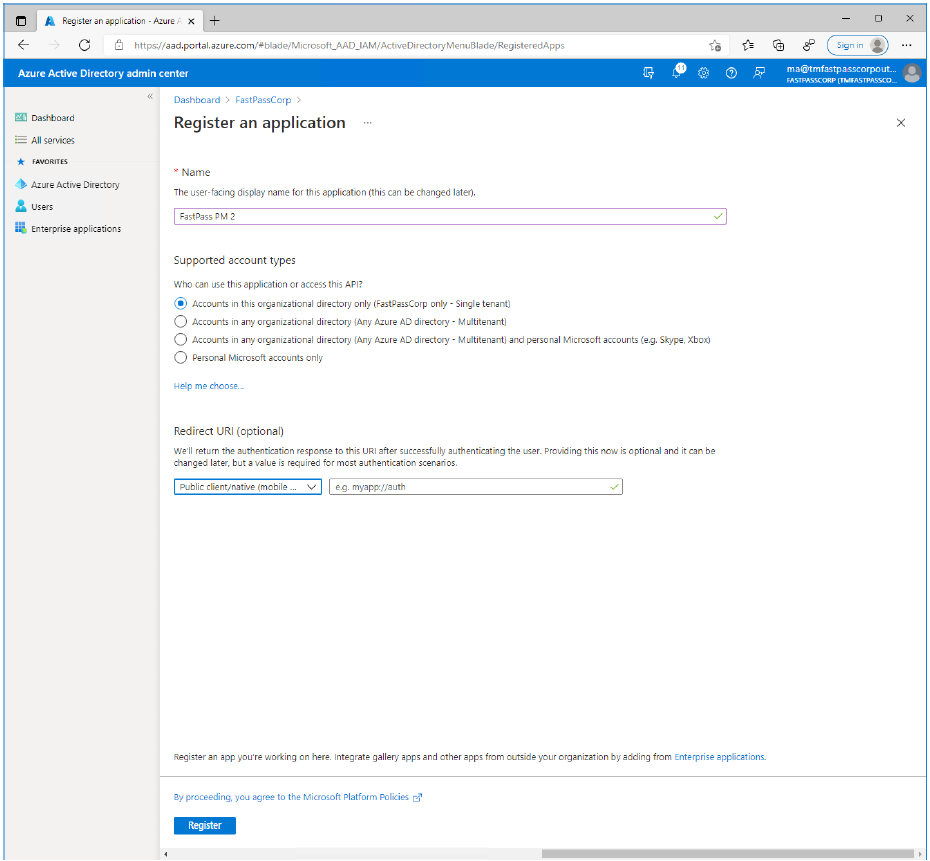Select Personal Microsoft accounts only option
This screenshot has height=861, width=930.
point(180,358)
